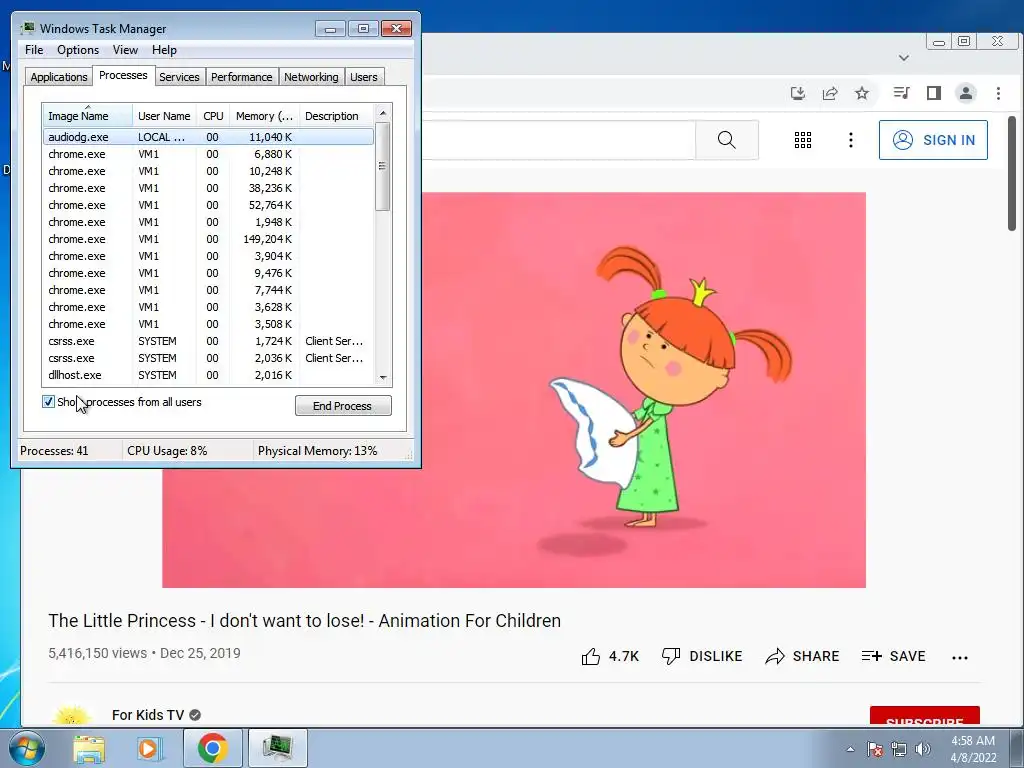Screen dimensions: 1024x768
Task: Open the Options menu in Task Manager
Action: pyautogui.click(x=78, y=50)
